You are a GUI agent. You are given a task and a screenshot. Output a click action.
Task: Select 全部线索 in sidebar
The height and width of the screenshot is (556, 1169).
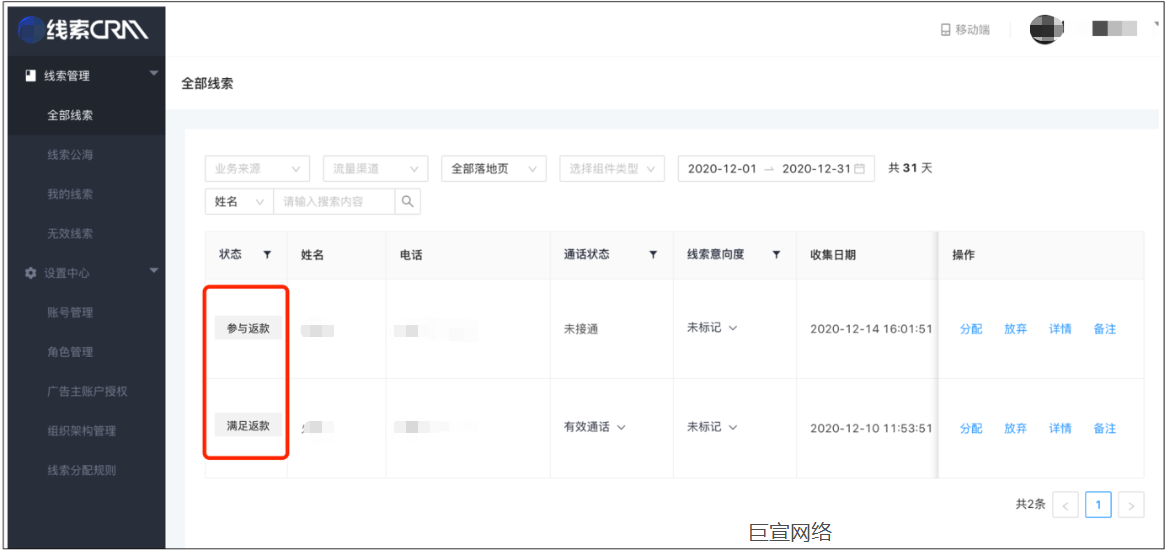70,116
